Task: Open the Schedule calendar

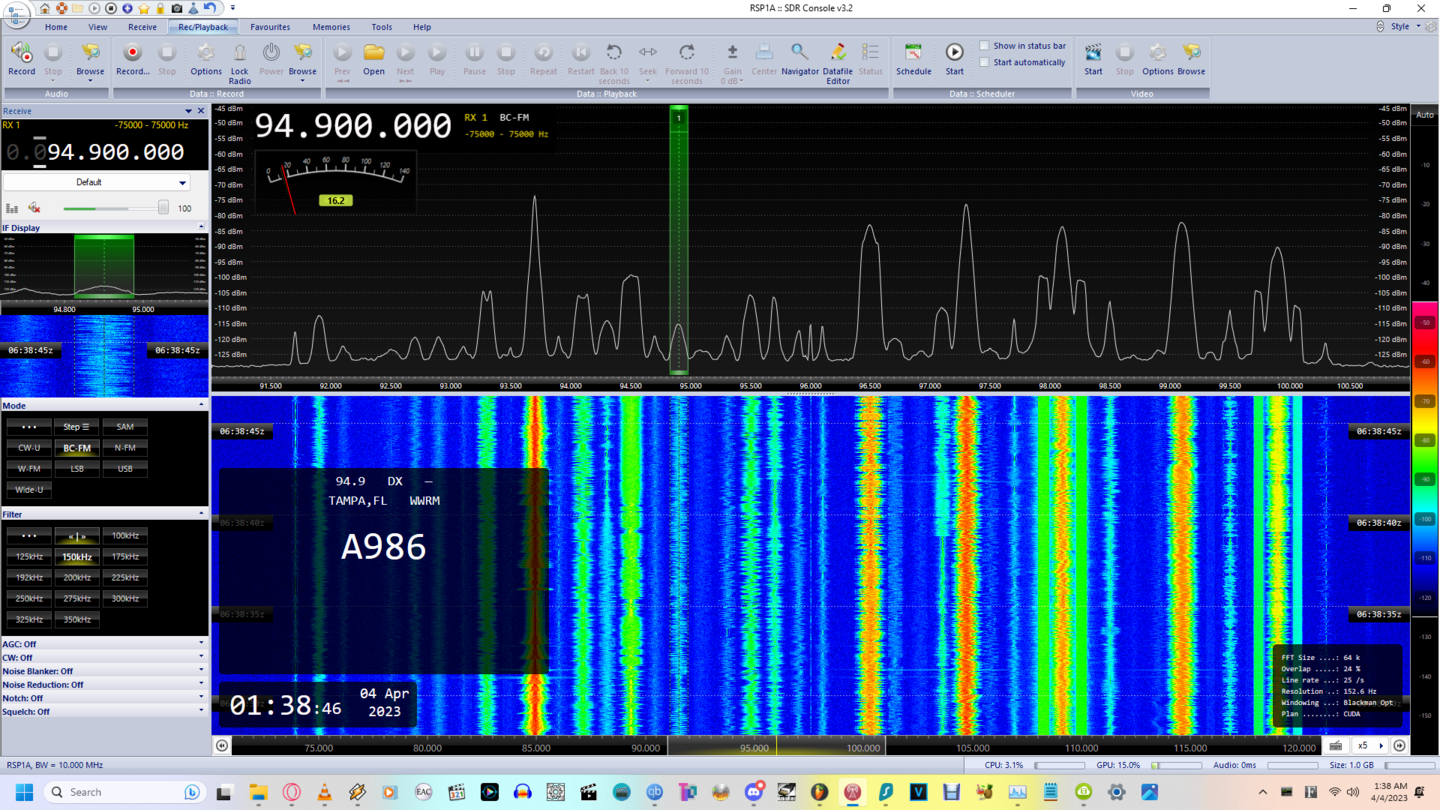Action: pos(913,59)
